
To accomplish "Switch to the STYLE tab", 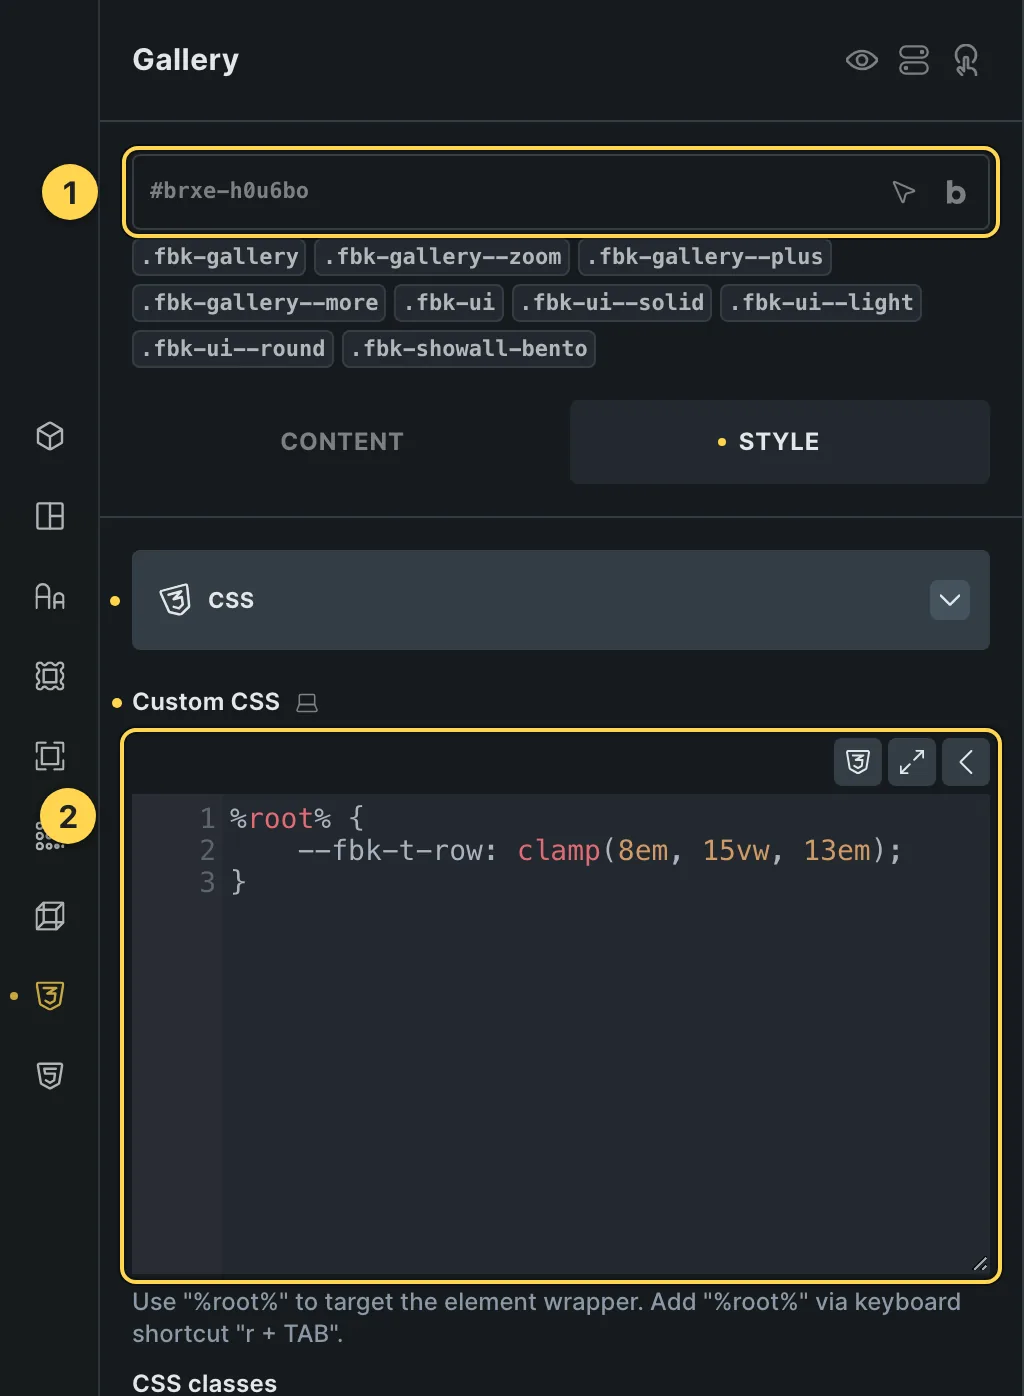I will pos(780,442).
